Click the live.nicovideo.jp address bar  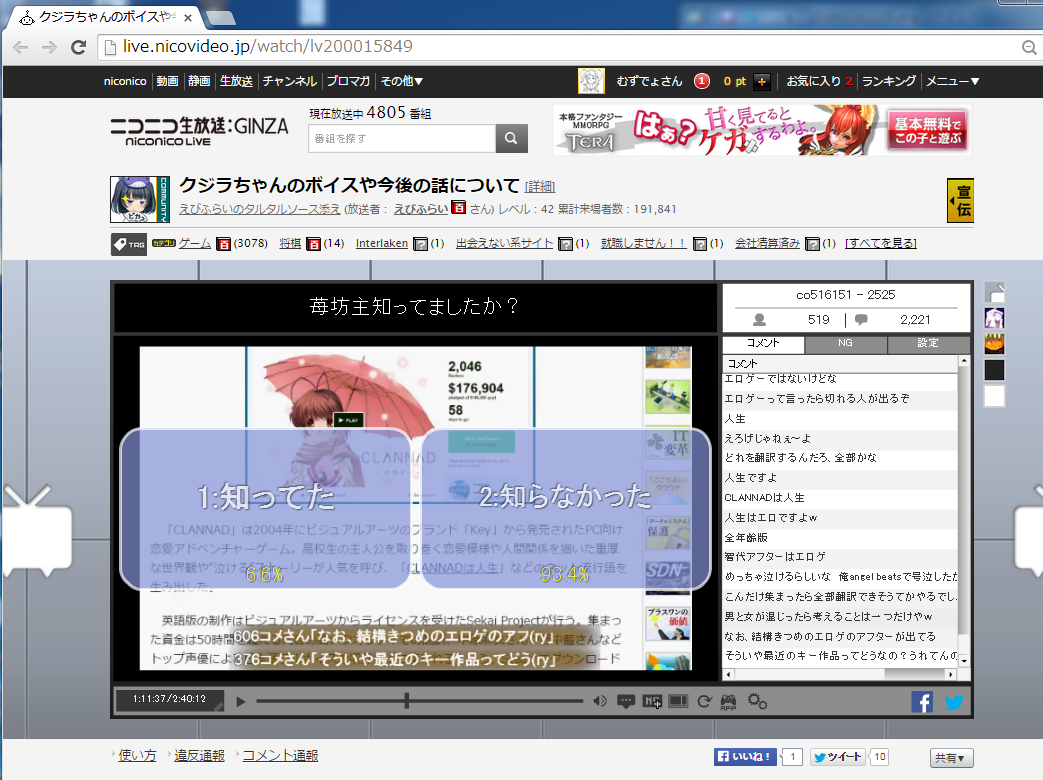(x=559, y=47)
